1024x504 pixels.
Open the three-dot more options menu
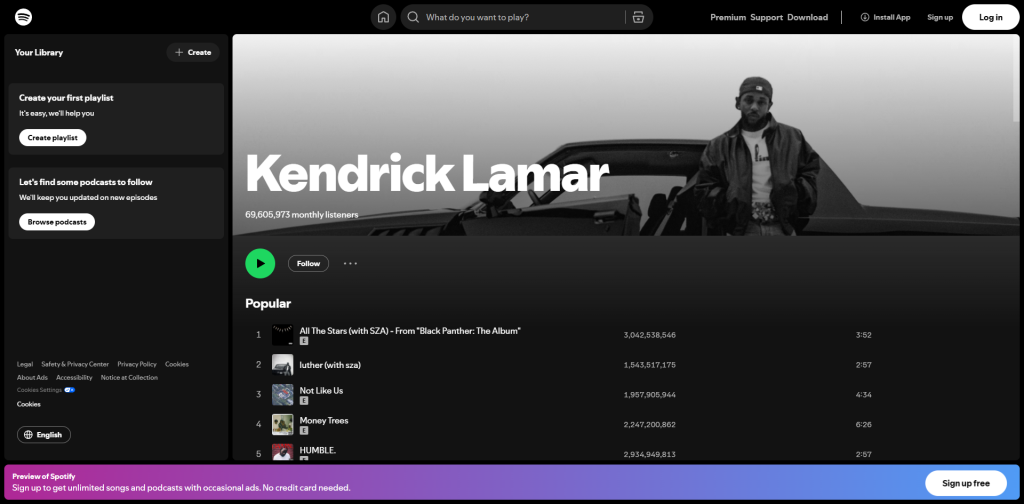[351, 263]
